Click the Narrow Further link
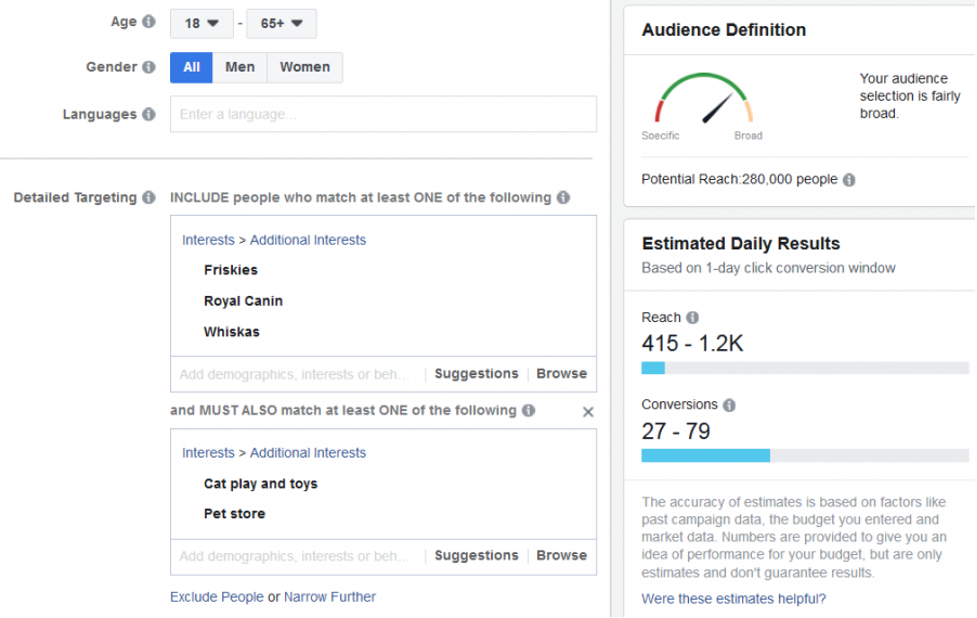Screen dimensions: 977x618 pyautogui.click(x=330, y=597)
